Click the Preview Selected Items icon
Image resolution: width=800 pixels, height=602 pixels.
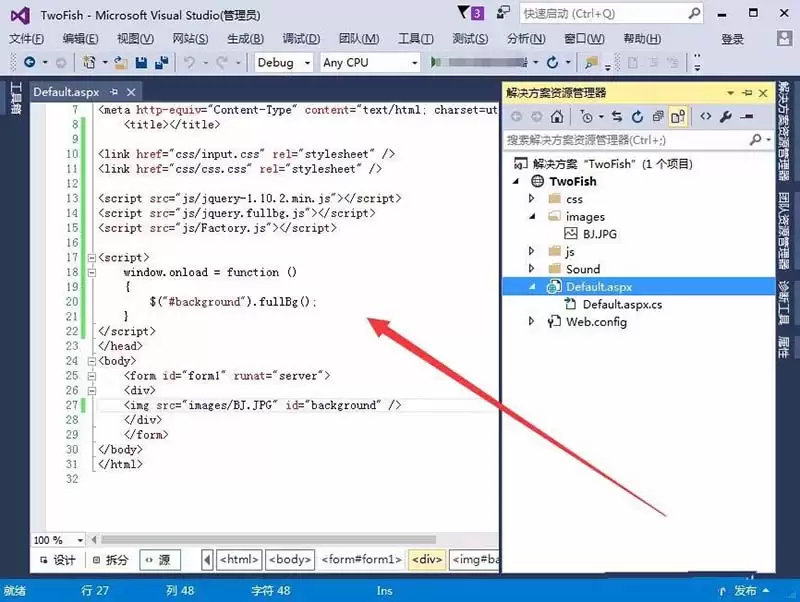tap(681, 115)
